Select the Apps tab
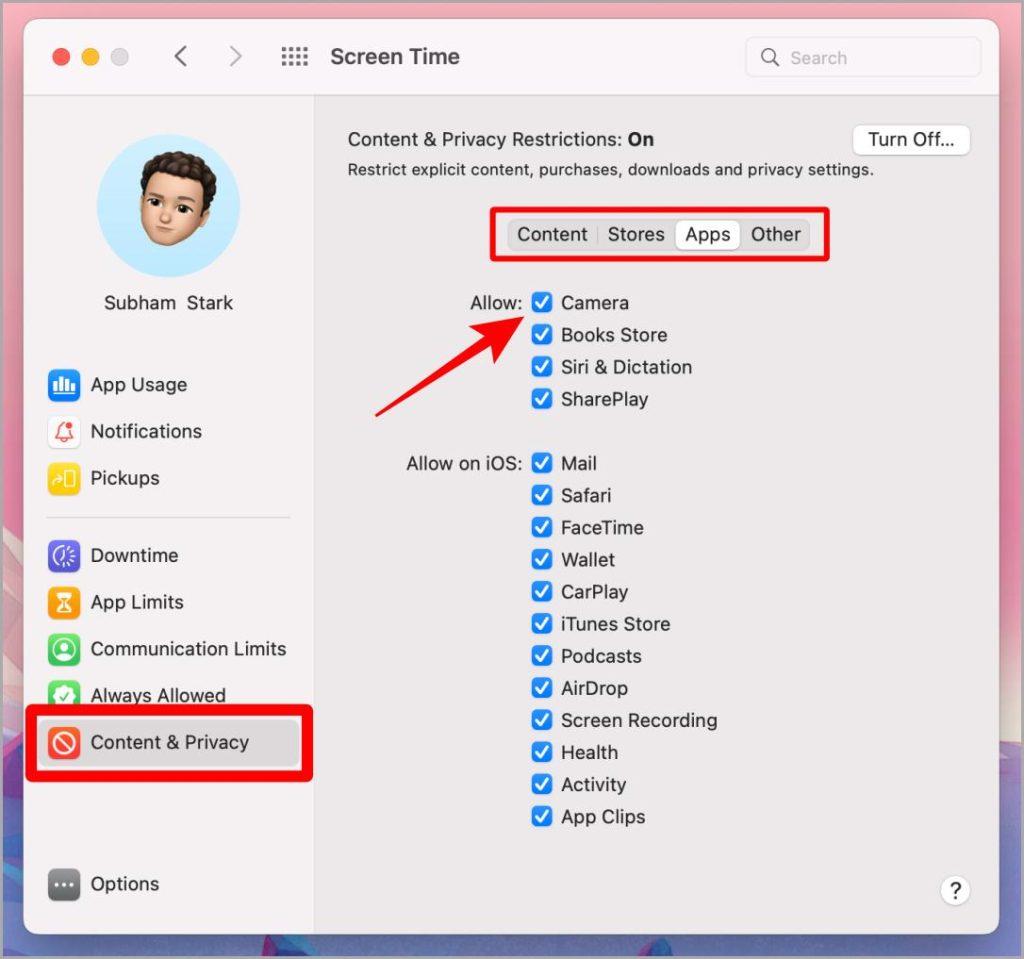The height and width of the screenshot is (959, 1024). 708,235
